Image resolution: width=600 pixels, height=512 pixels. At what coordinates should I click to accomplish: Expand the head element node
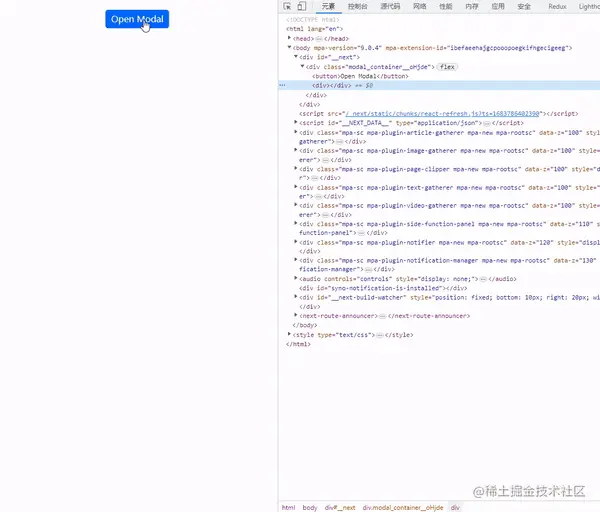coord(289,38)
